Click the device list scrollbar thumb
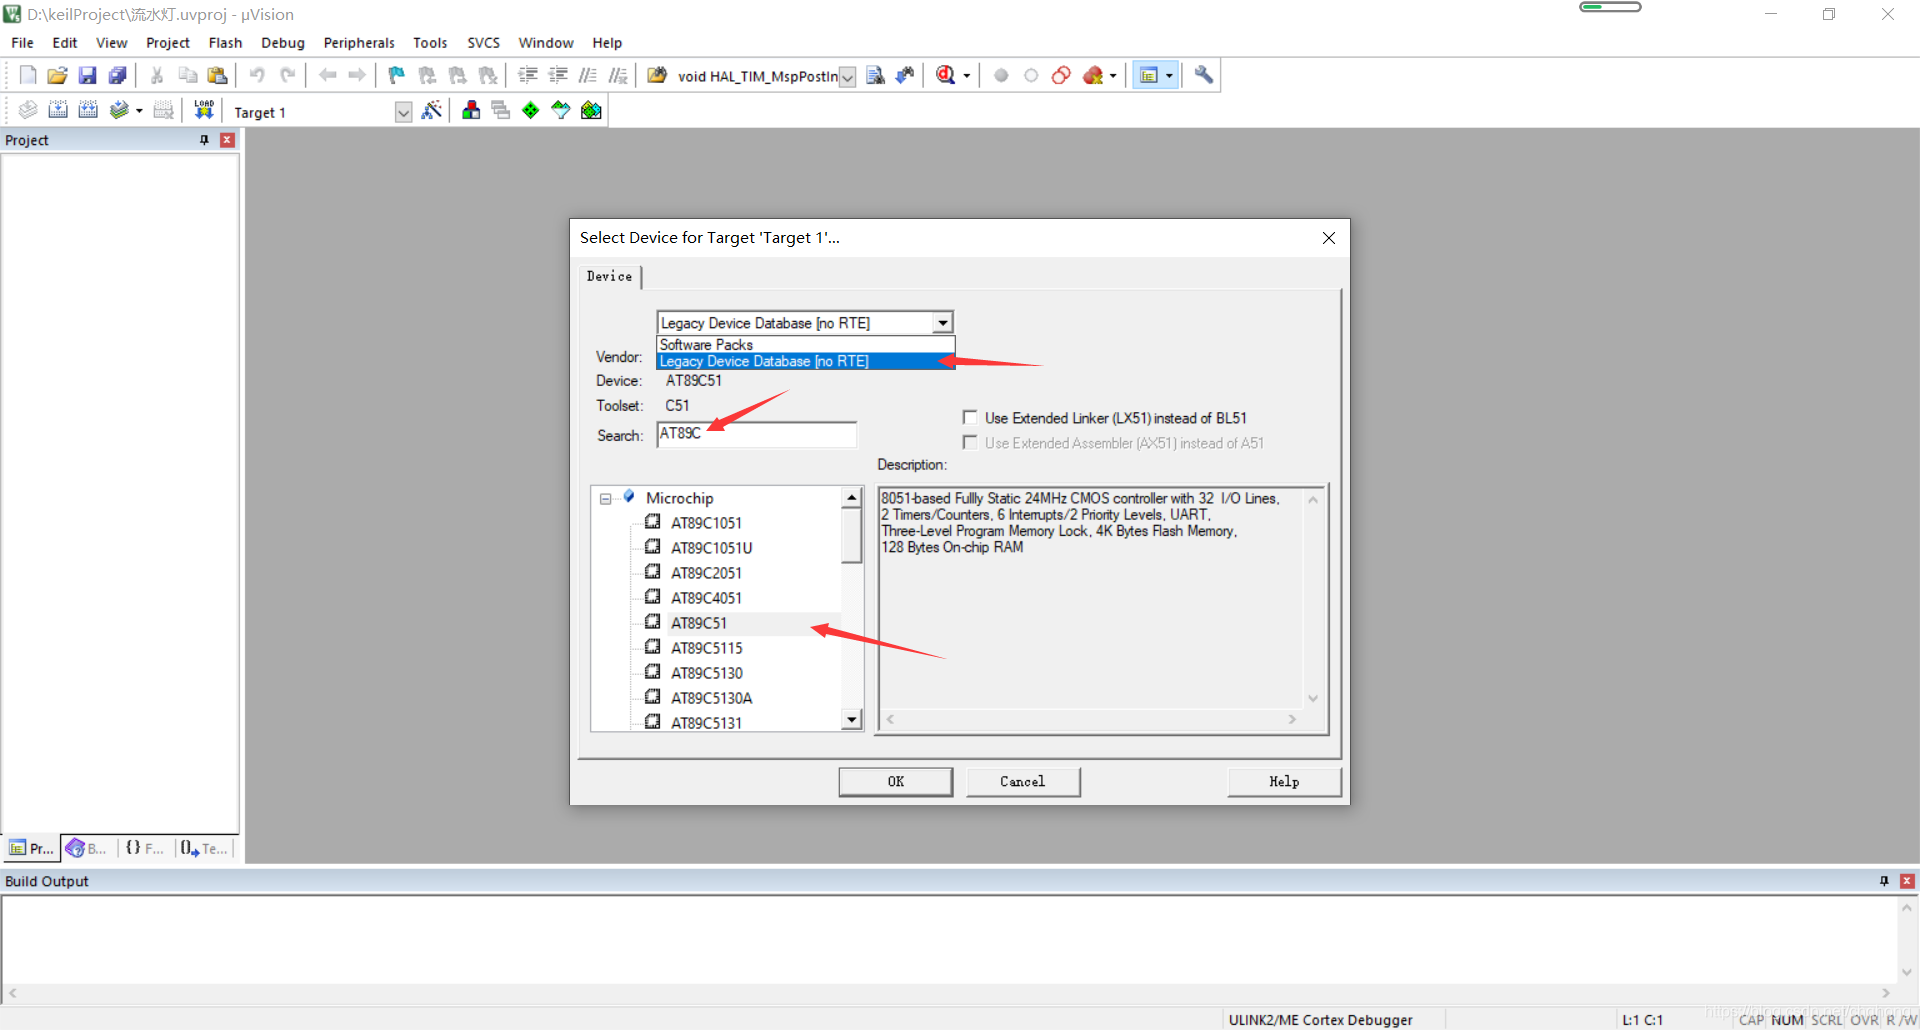1920x1030 pixels. click(852, 536)
